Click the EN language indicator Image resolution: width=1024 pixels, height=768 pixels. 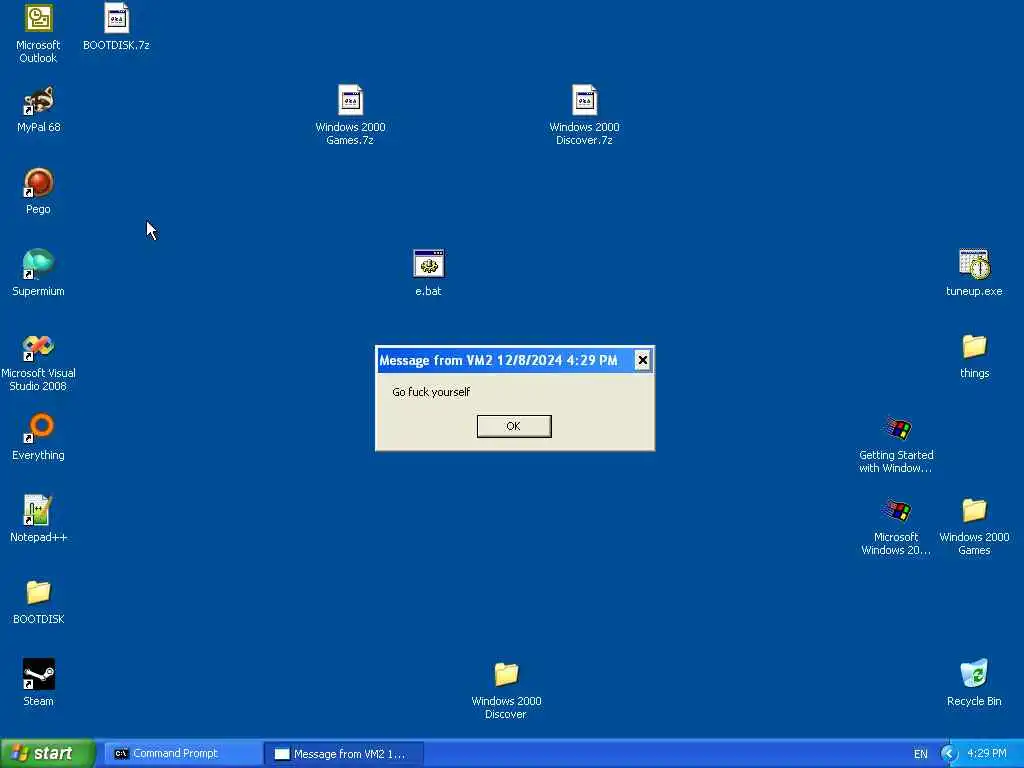pos(921,754)
